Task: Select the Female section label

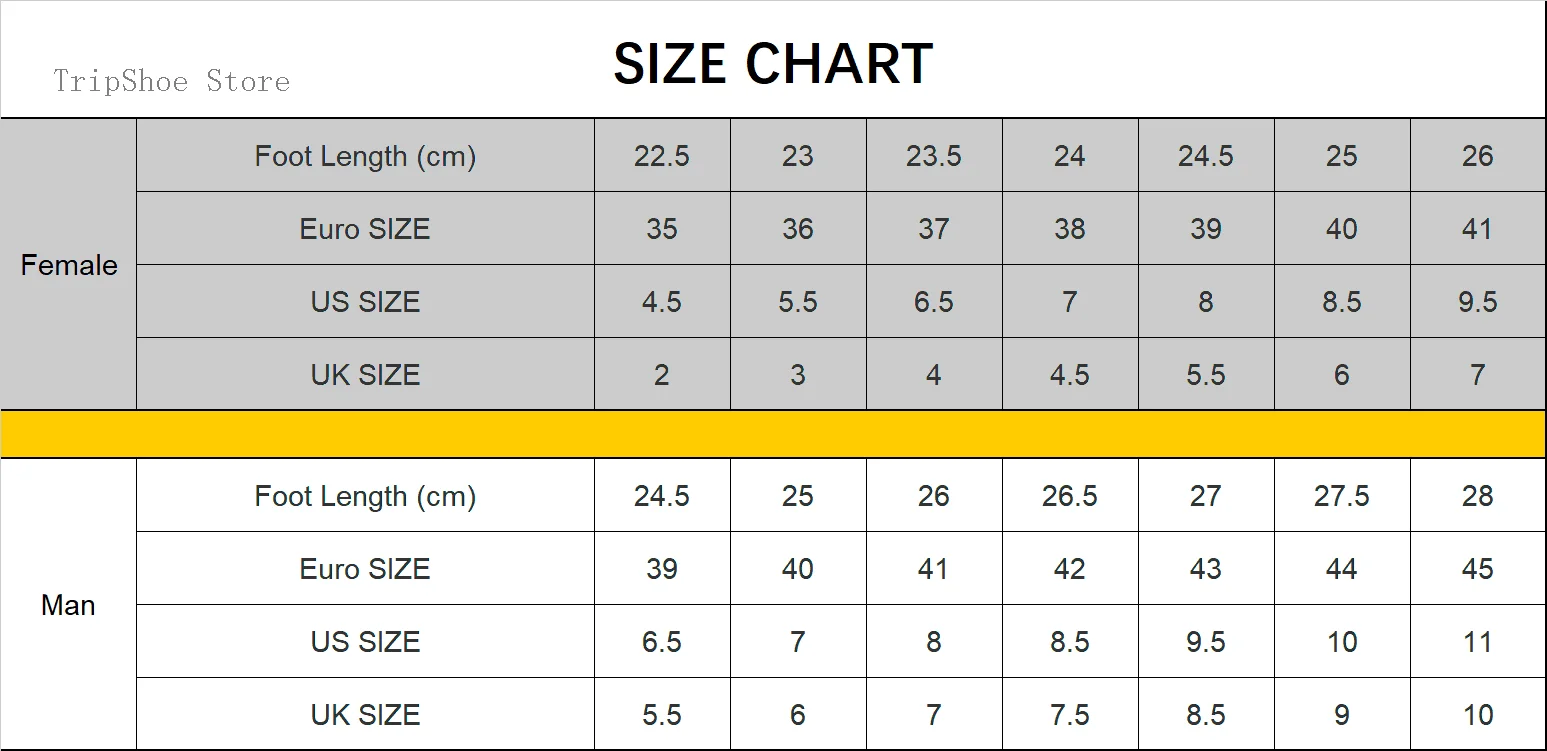Action: click(x=69, y=265)
